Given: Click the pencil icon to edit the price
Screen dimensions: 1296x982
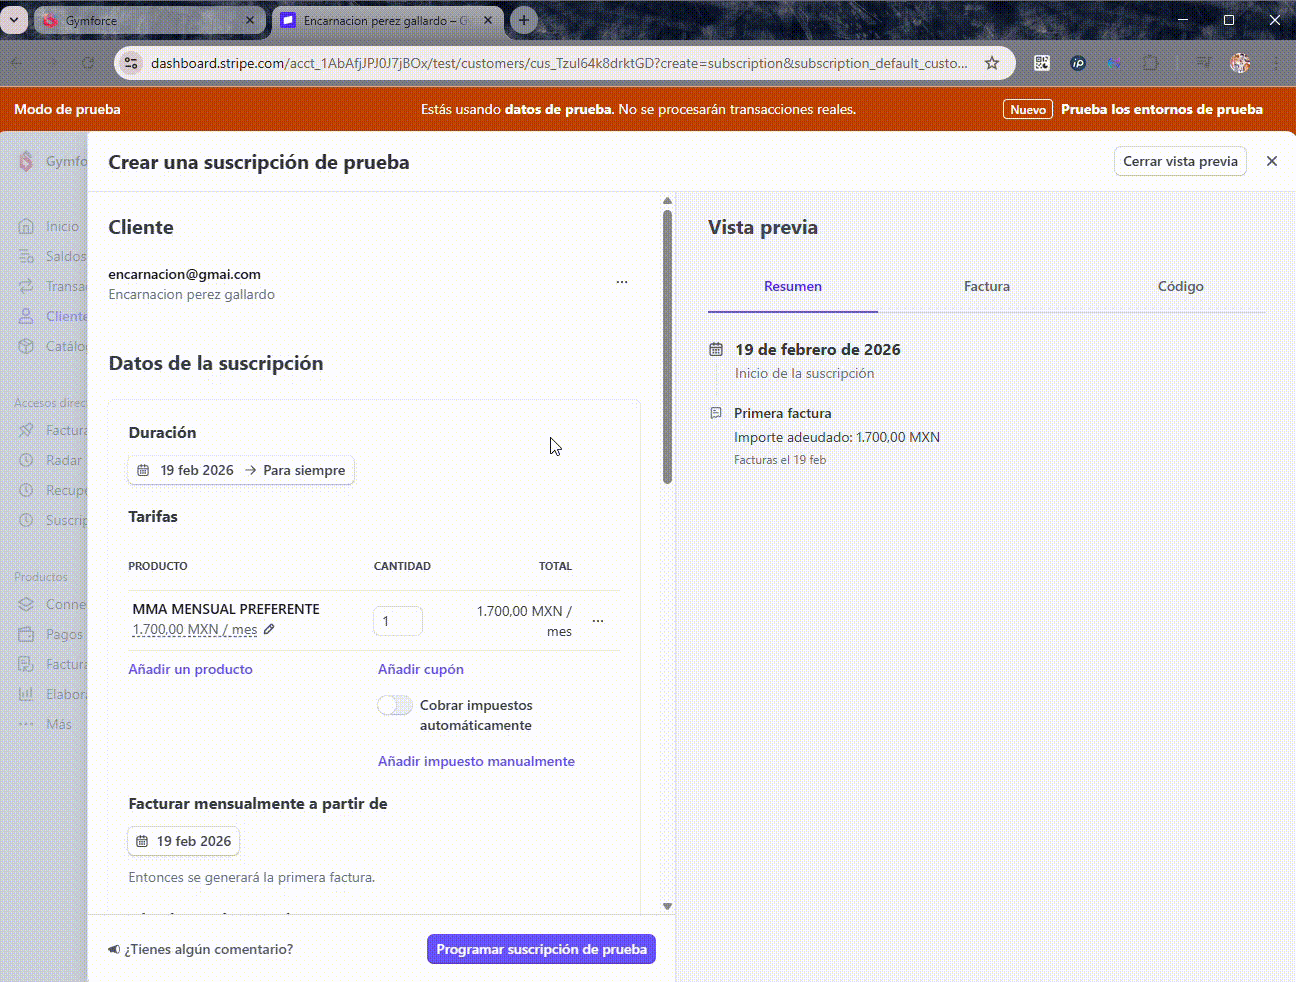Looking at the screenshot, I should [269, 629].
